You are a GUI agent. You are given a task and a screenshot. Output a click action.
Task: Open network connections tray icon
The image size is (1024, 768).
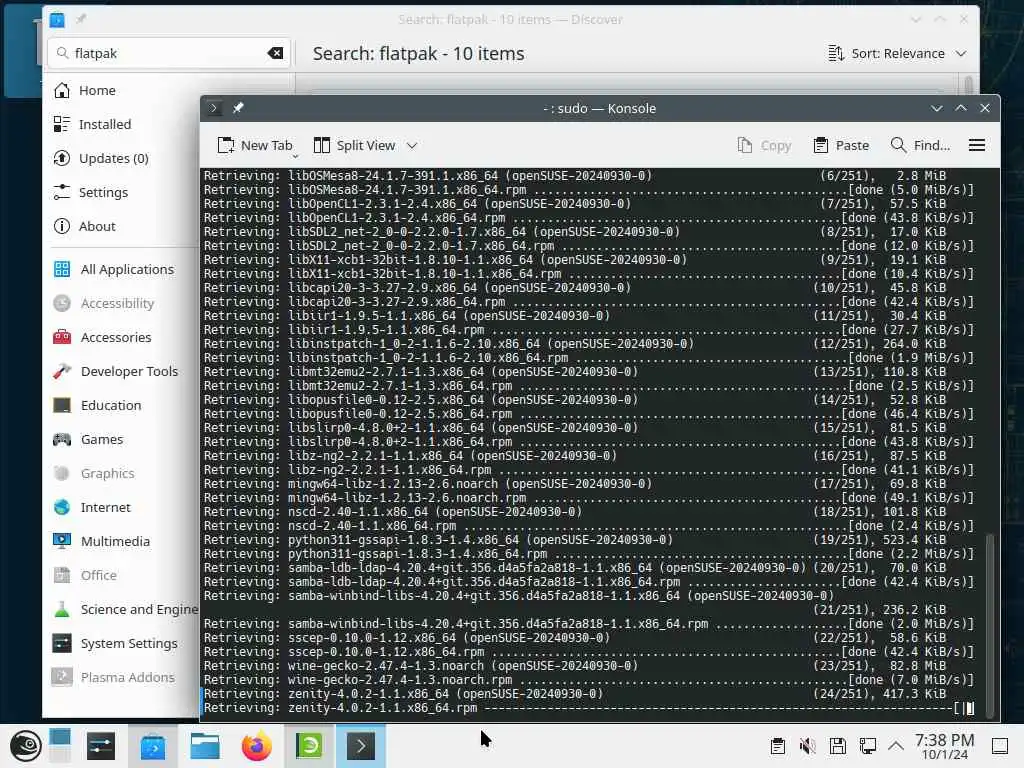click(868, 746)
